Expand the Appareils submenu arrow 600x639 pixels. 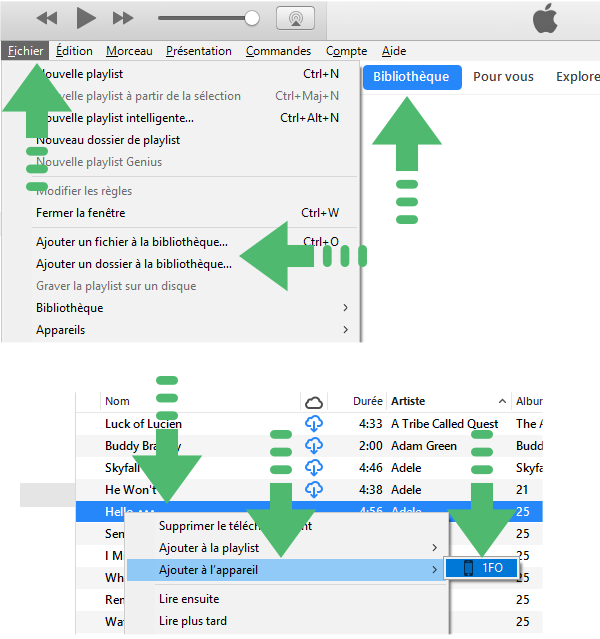coord(346,330)
